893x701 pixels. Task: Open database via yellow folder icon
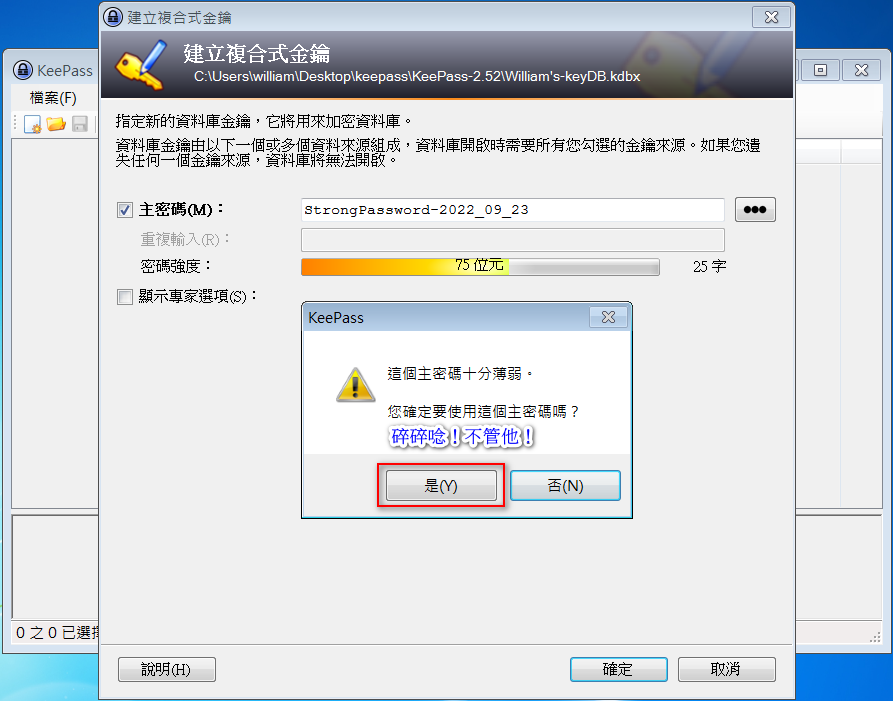pos(56,124)
